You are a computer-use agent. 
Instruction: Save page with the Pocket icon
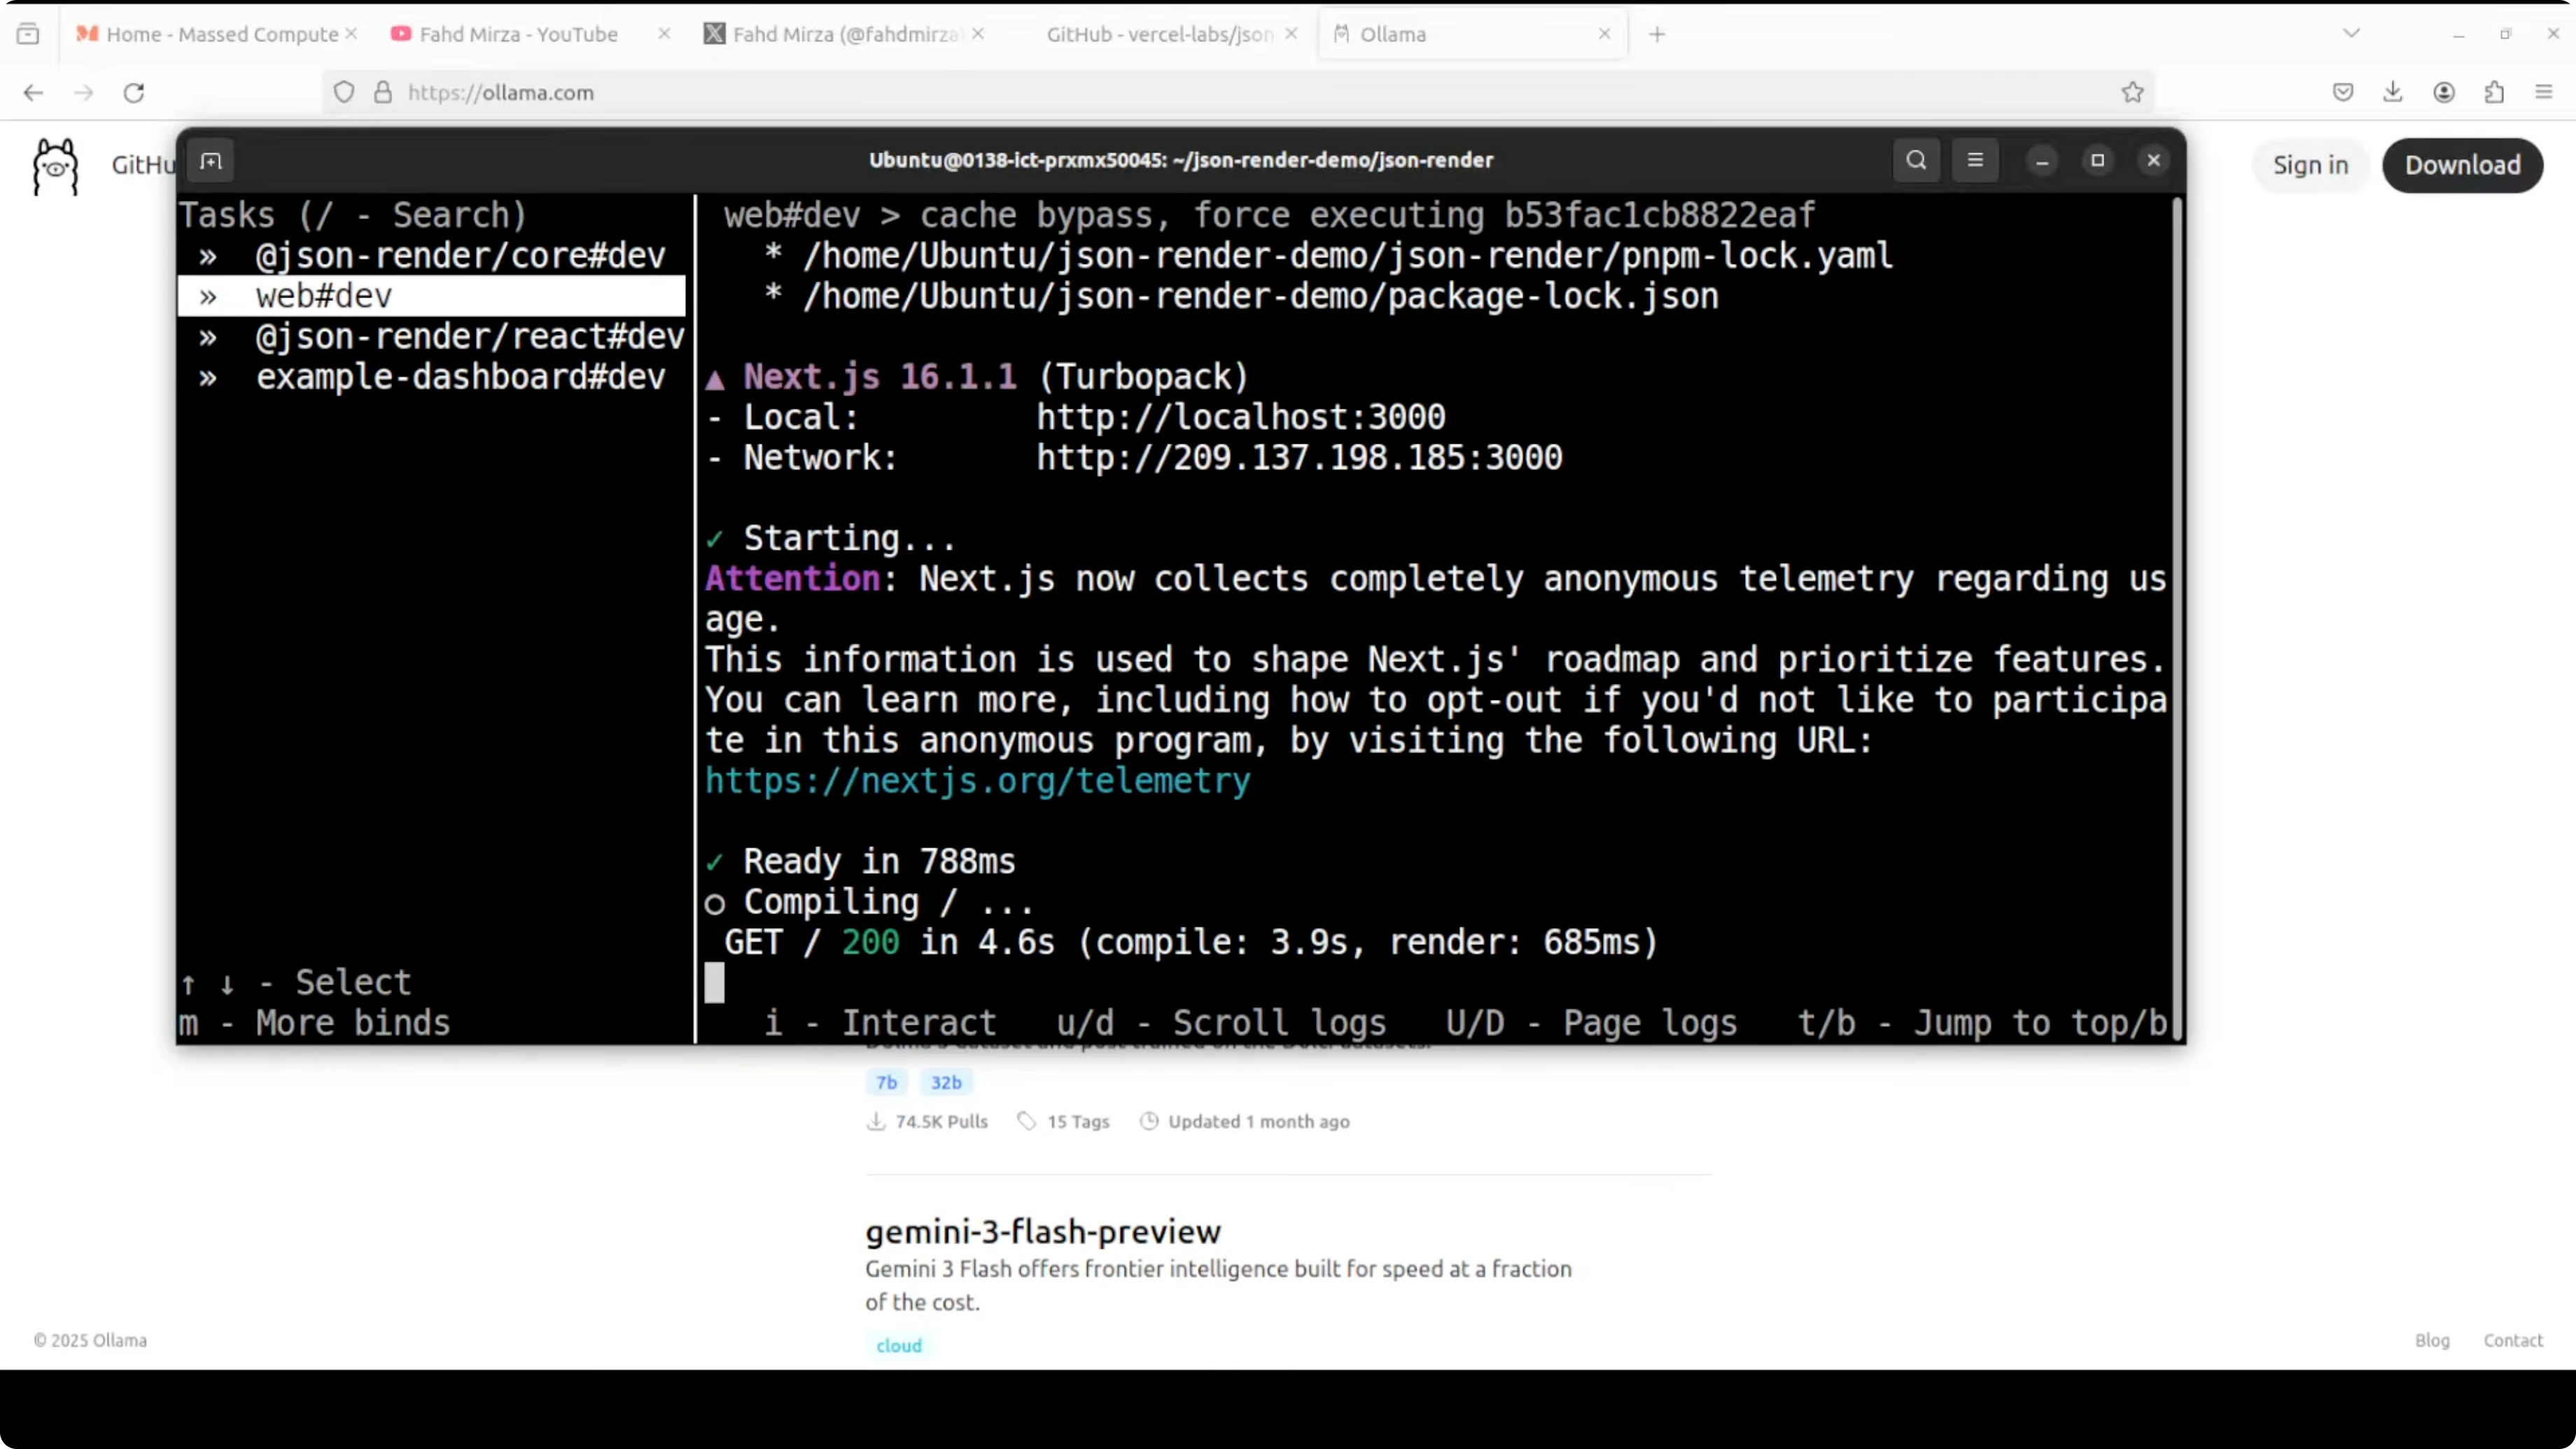point(2342,92)
